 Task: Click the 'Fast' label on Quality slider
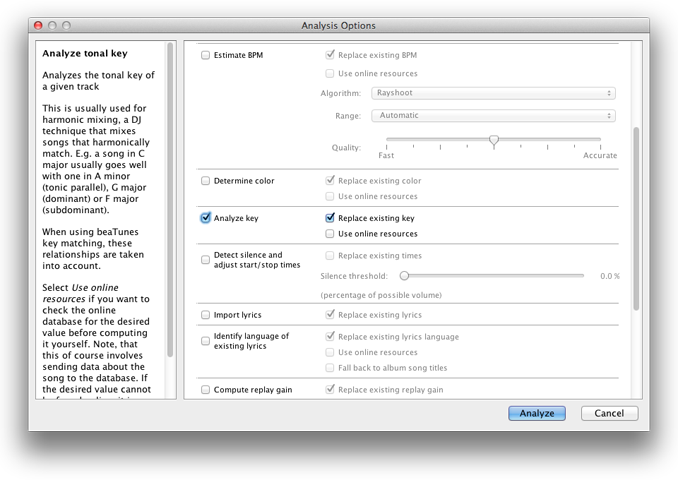[x=386, y=155]
